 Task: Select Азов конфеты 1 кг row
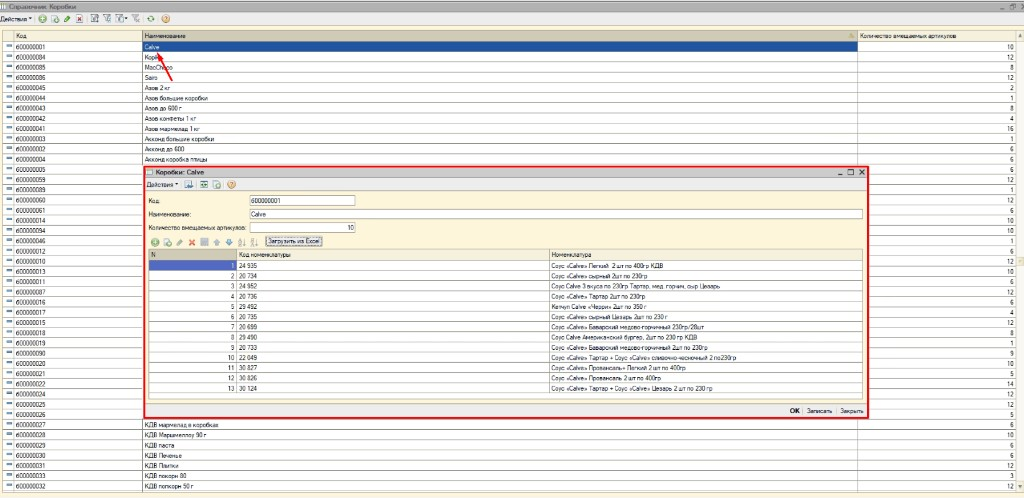click(509, 118)
